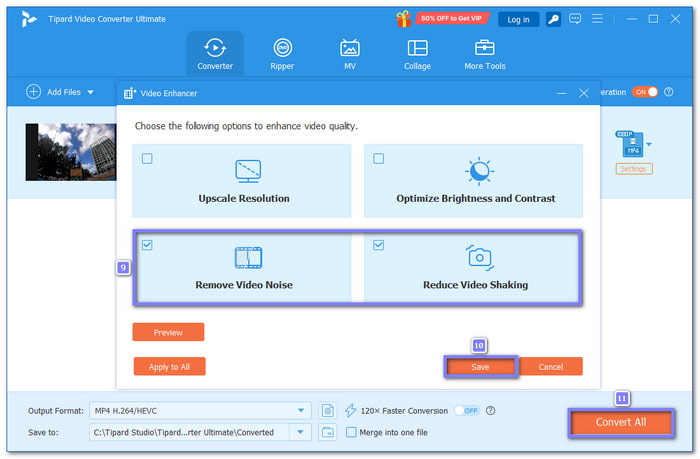The width and height of the screenshot is (700, 459).
Task: Click the key registration icon
Action: click(553, 18)
